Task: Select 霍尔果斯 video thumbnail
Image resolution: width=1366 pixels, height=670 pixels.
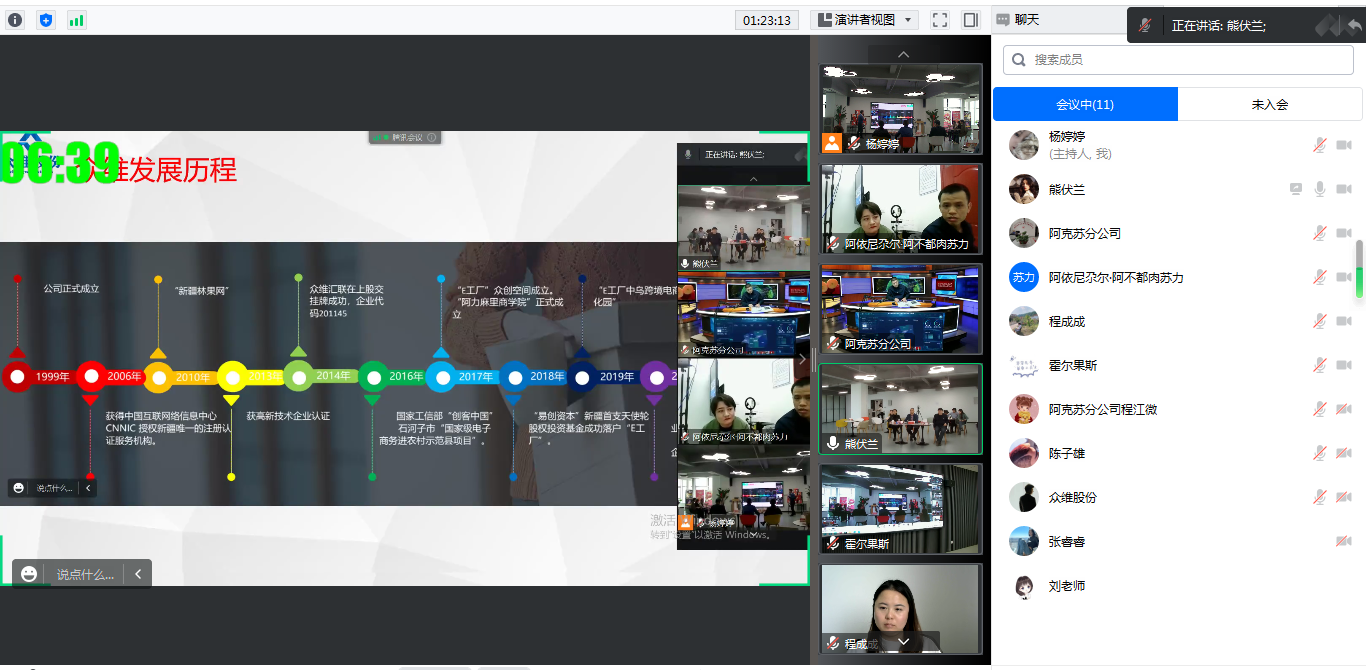Action: pyautogui.click(x=901, y=509)
